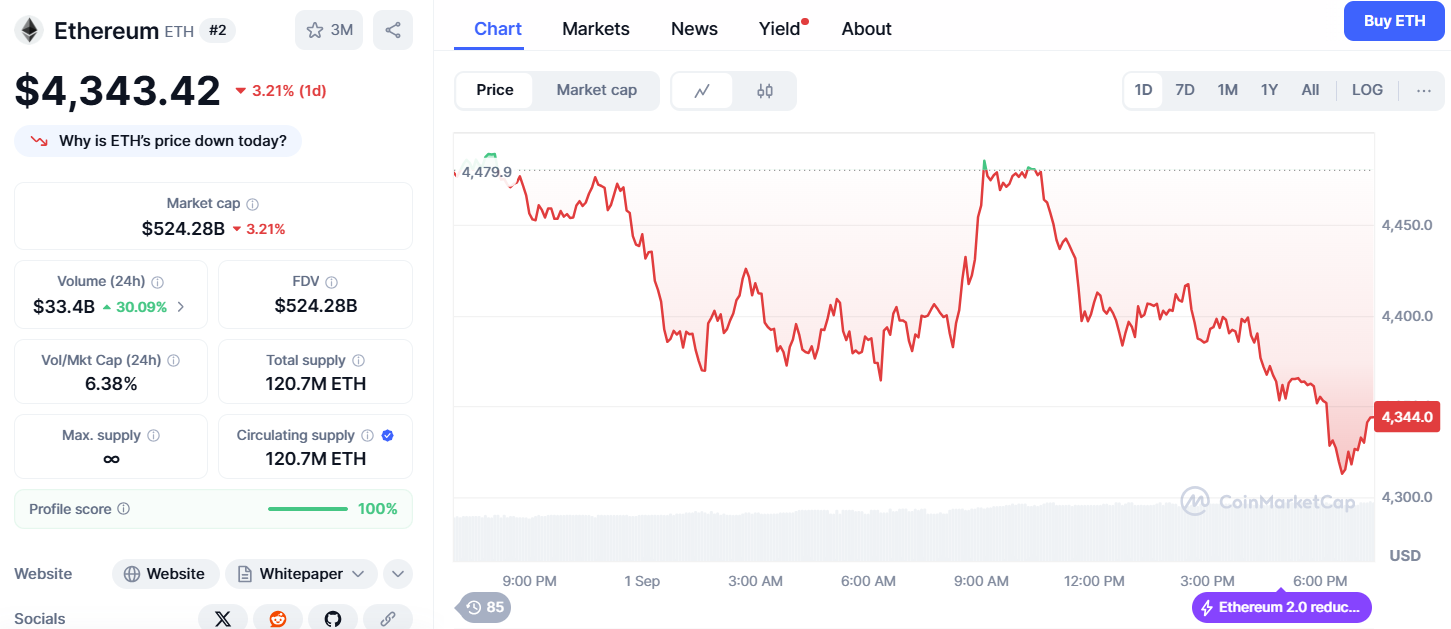Click the watchlist star showing 3M
This screenshot has height=629, width=1451.
328,30
